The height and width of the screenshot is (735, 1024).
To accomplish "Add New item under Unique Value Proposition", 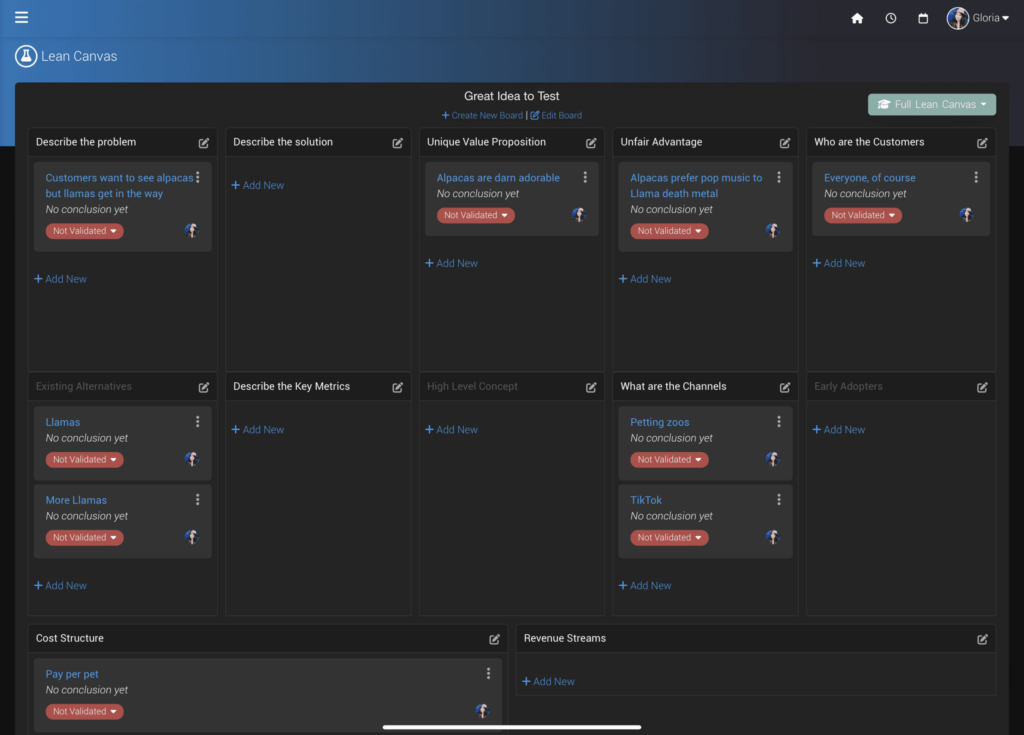I will [451, 263].
